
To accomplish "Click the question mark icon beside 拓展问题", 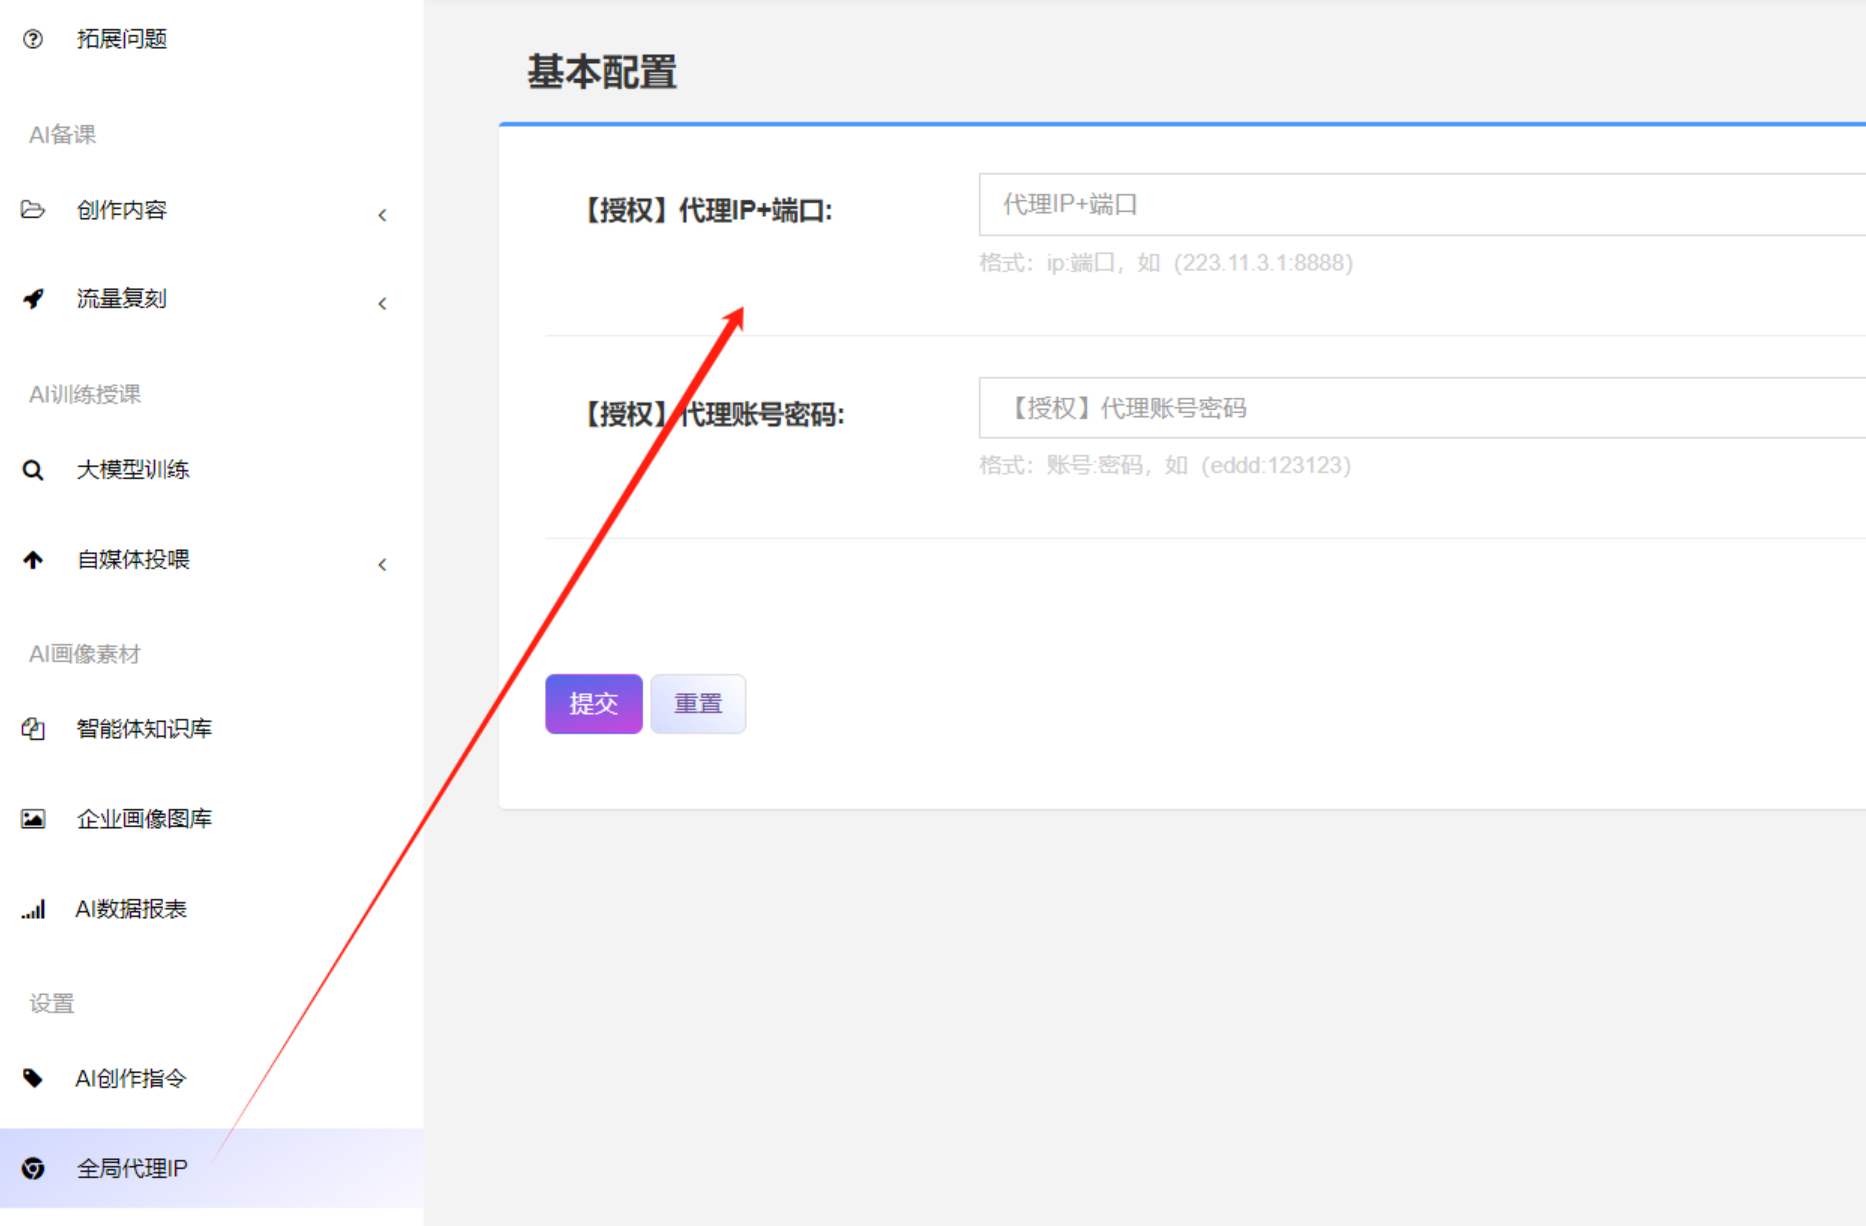I will 33,39.
